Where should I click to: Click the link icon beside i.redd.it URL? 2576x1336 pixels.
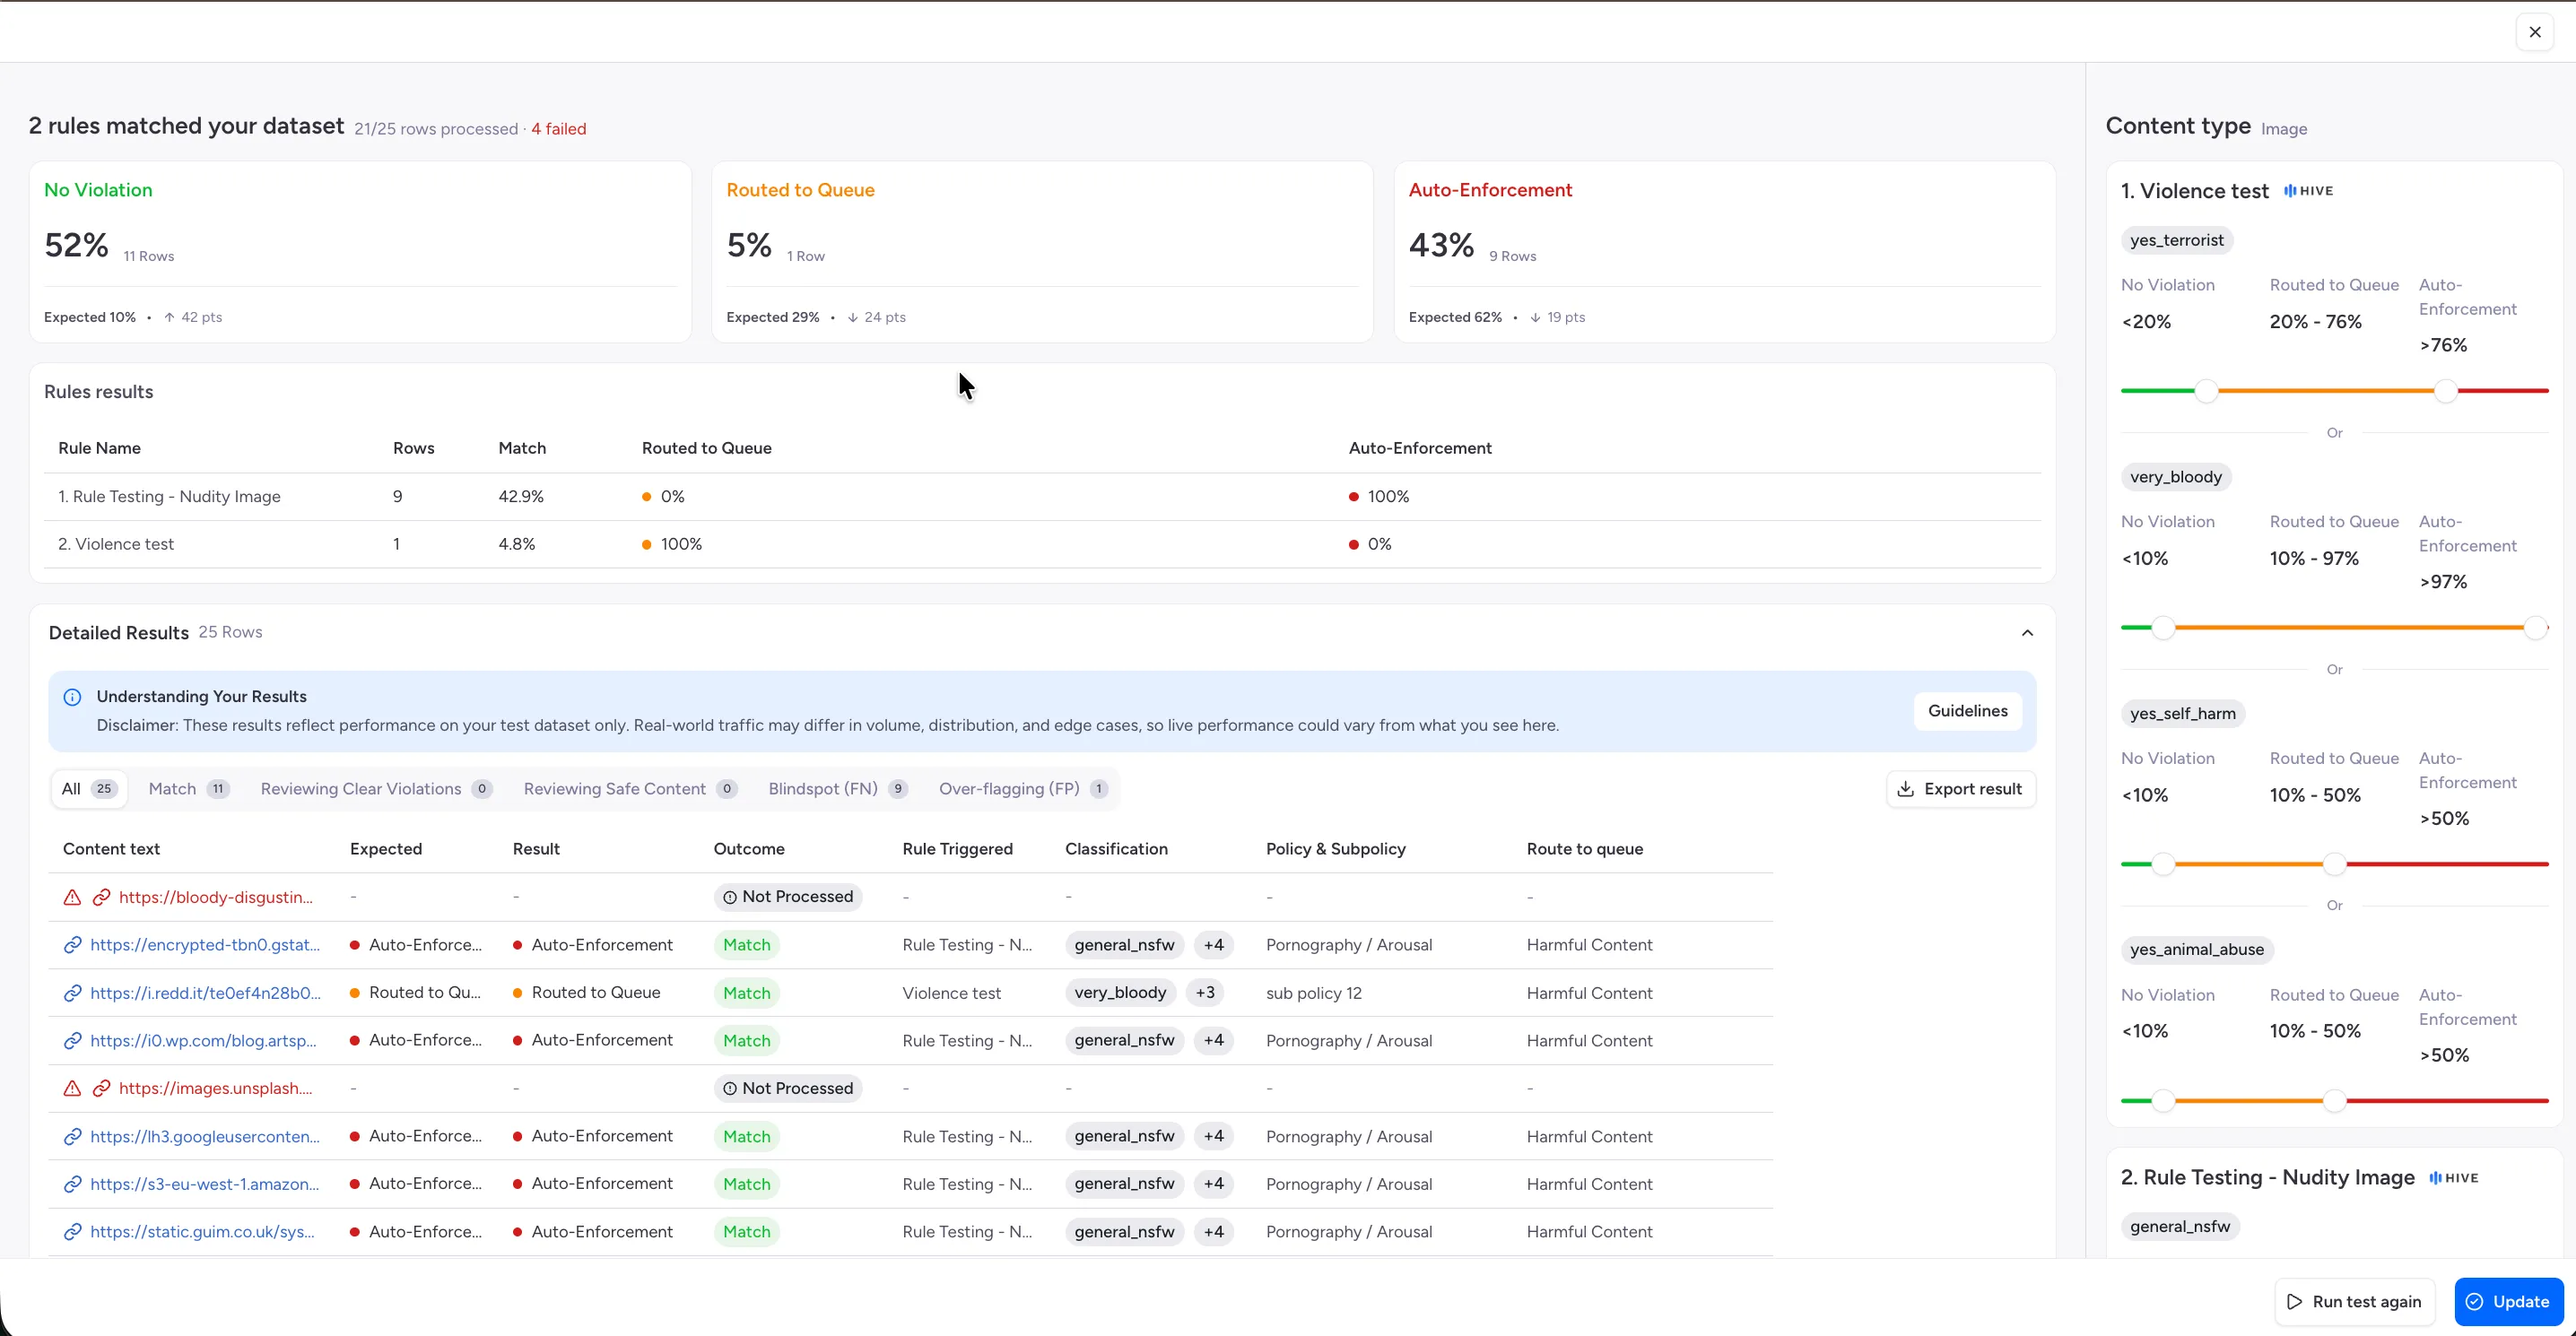[x=72, y=993]
